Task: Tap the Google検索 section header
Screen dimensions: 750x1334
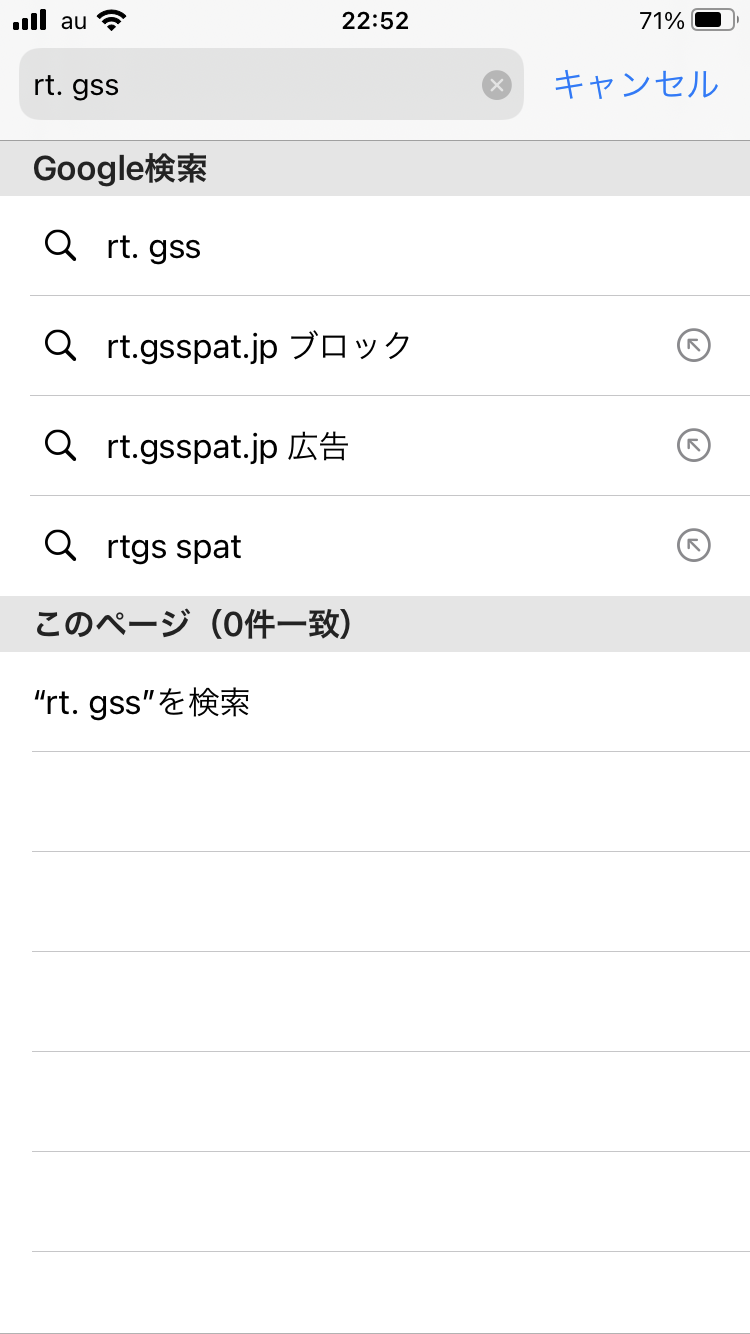Action: pos(120,169)
